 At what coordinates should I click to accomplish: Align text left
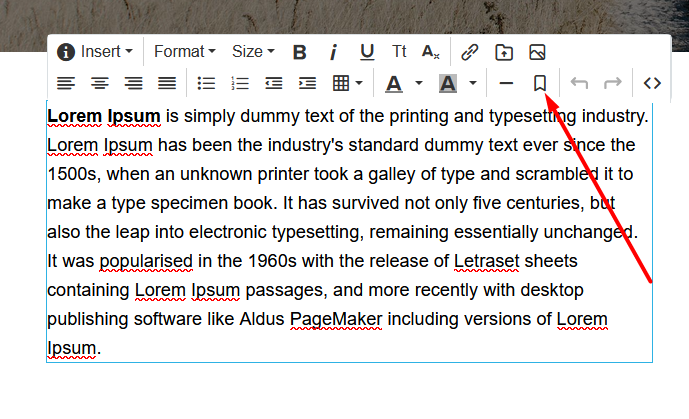tap(66, 83)
